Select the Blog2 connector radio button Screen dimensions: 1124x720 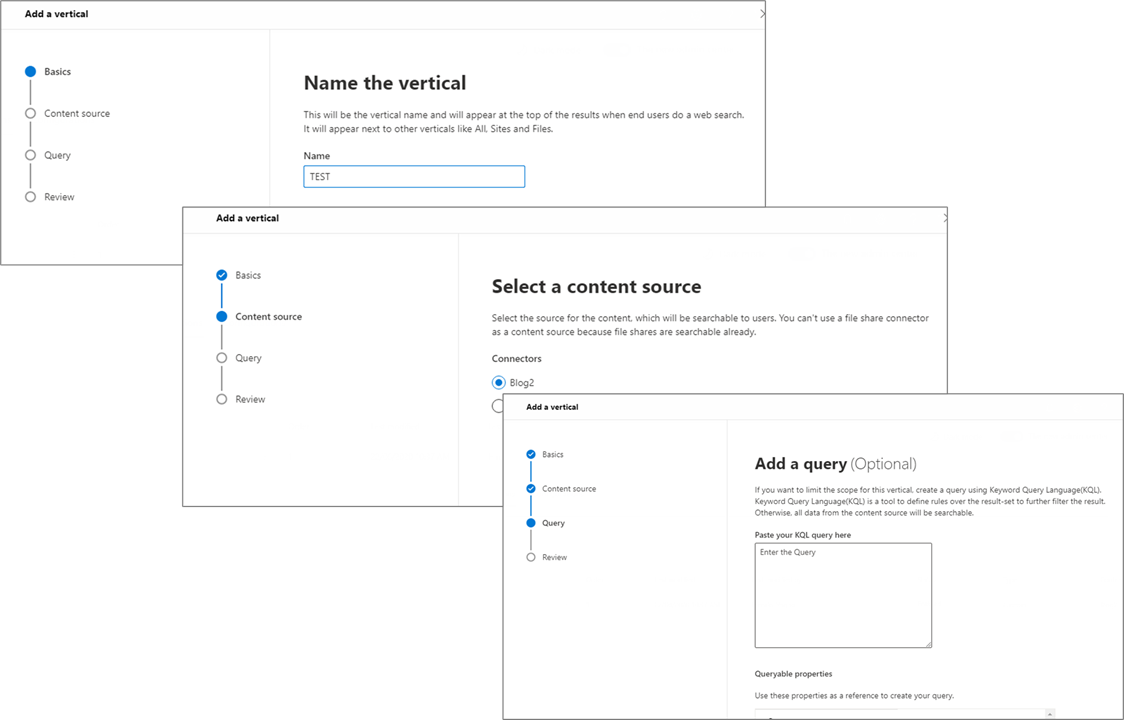[x=498, y=382]
